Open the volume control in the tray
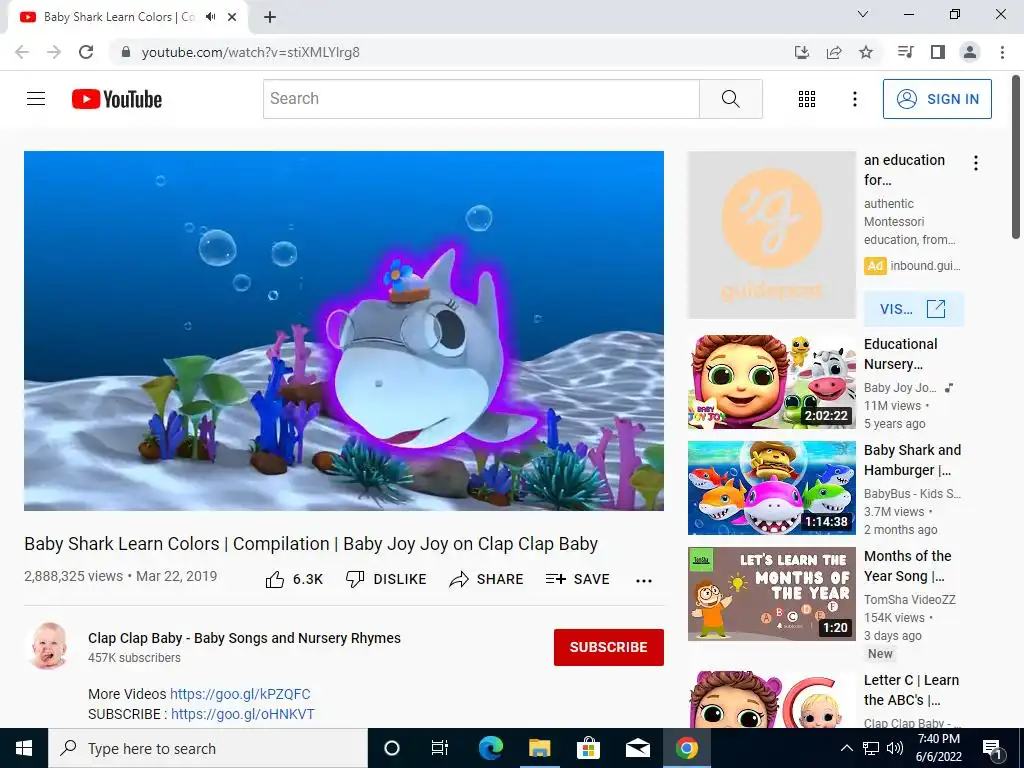This screenshot has height=768, width=1024. [x=895, y=748]
